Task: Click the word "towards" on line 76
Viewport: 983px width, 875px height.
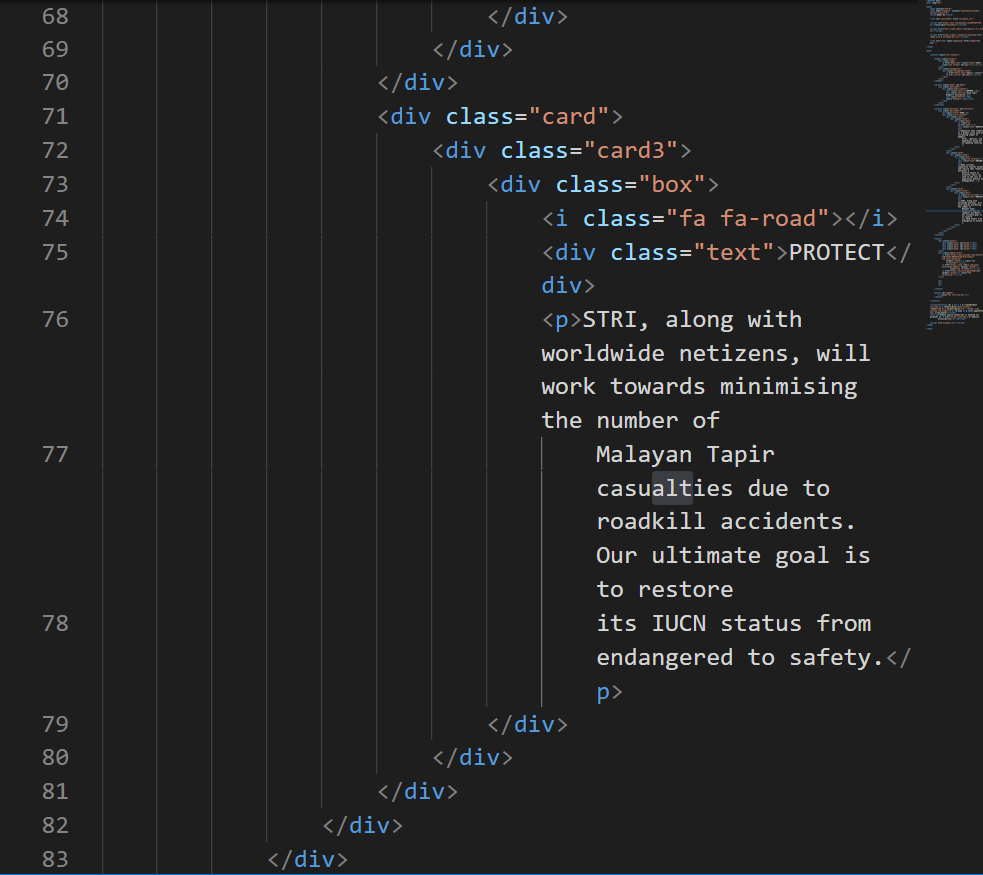Action: [x=658, y=387]
